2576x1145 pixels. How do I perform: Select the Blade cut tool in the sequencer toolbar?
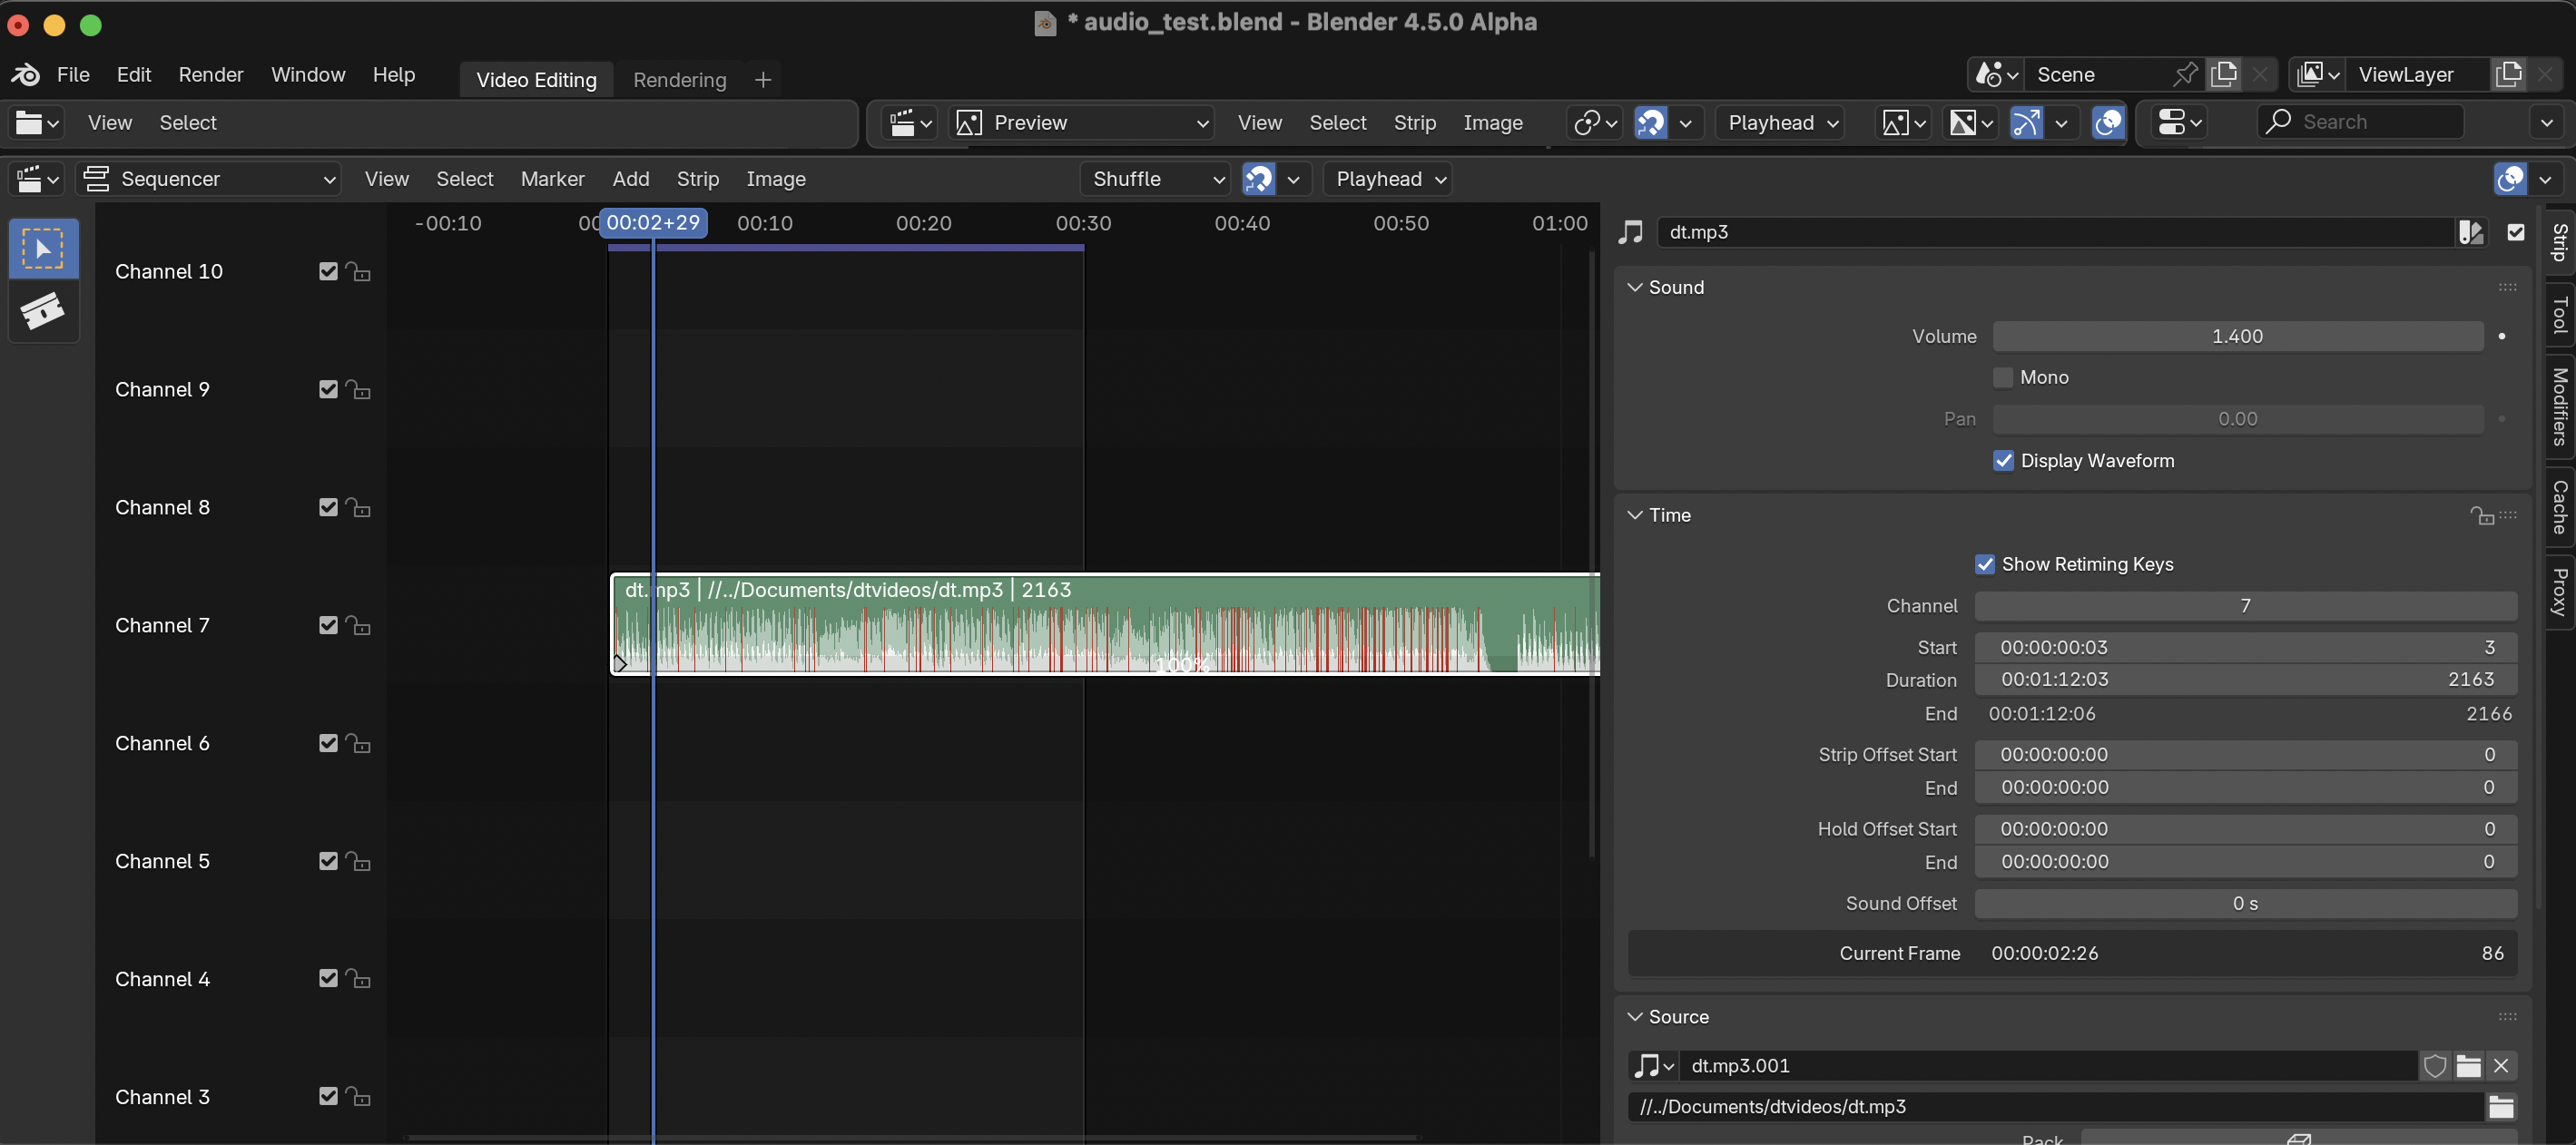(x=43, y=311)
